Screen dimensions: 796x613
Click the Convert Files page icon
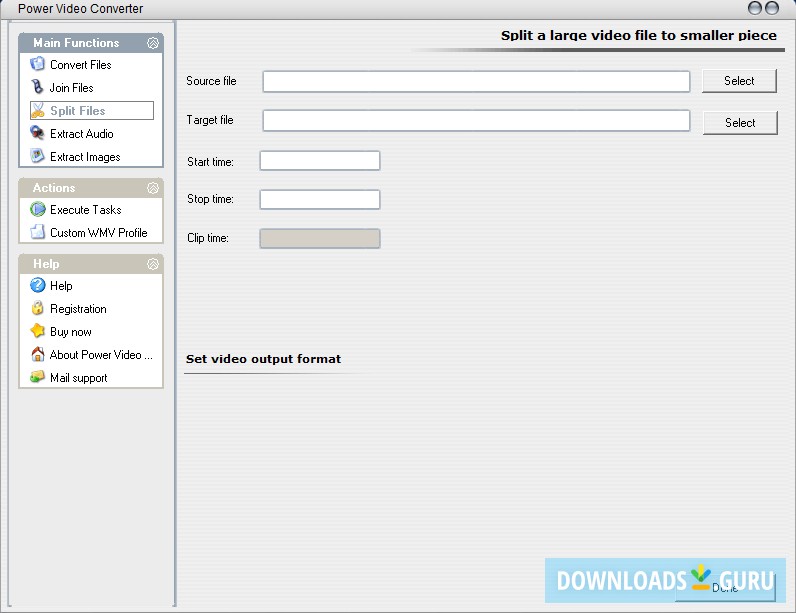pos(38,64)
